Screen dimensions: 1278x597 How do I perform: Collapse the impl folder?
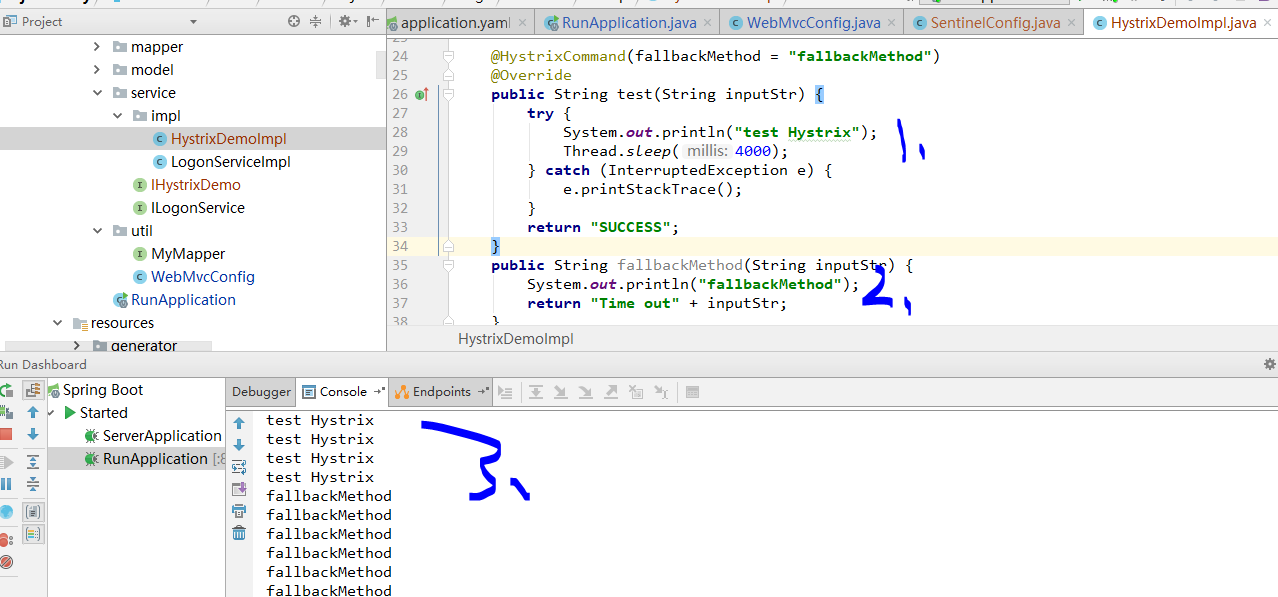pos(118,115)
